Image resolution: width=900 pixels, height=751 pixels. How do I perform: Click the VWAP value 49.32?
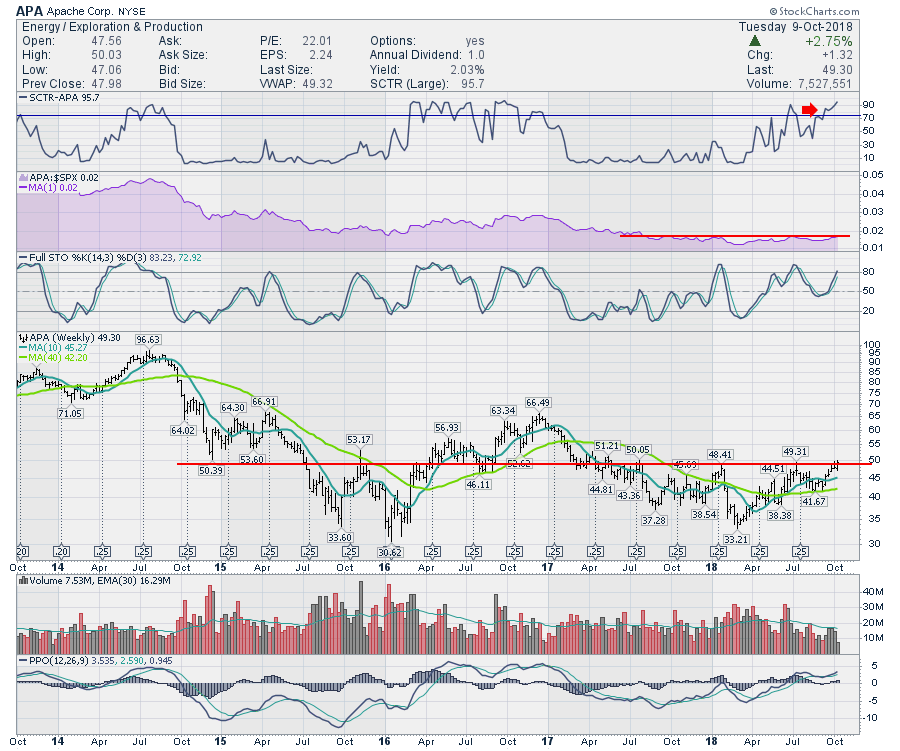pyautogui.click(x=317, y=84)
